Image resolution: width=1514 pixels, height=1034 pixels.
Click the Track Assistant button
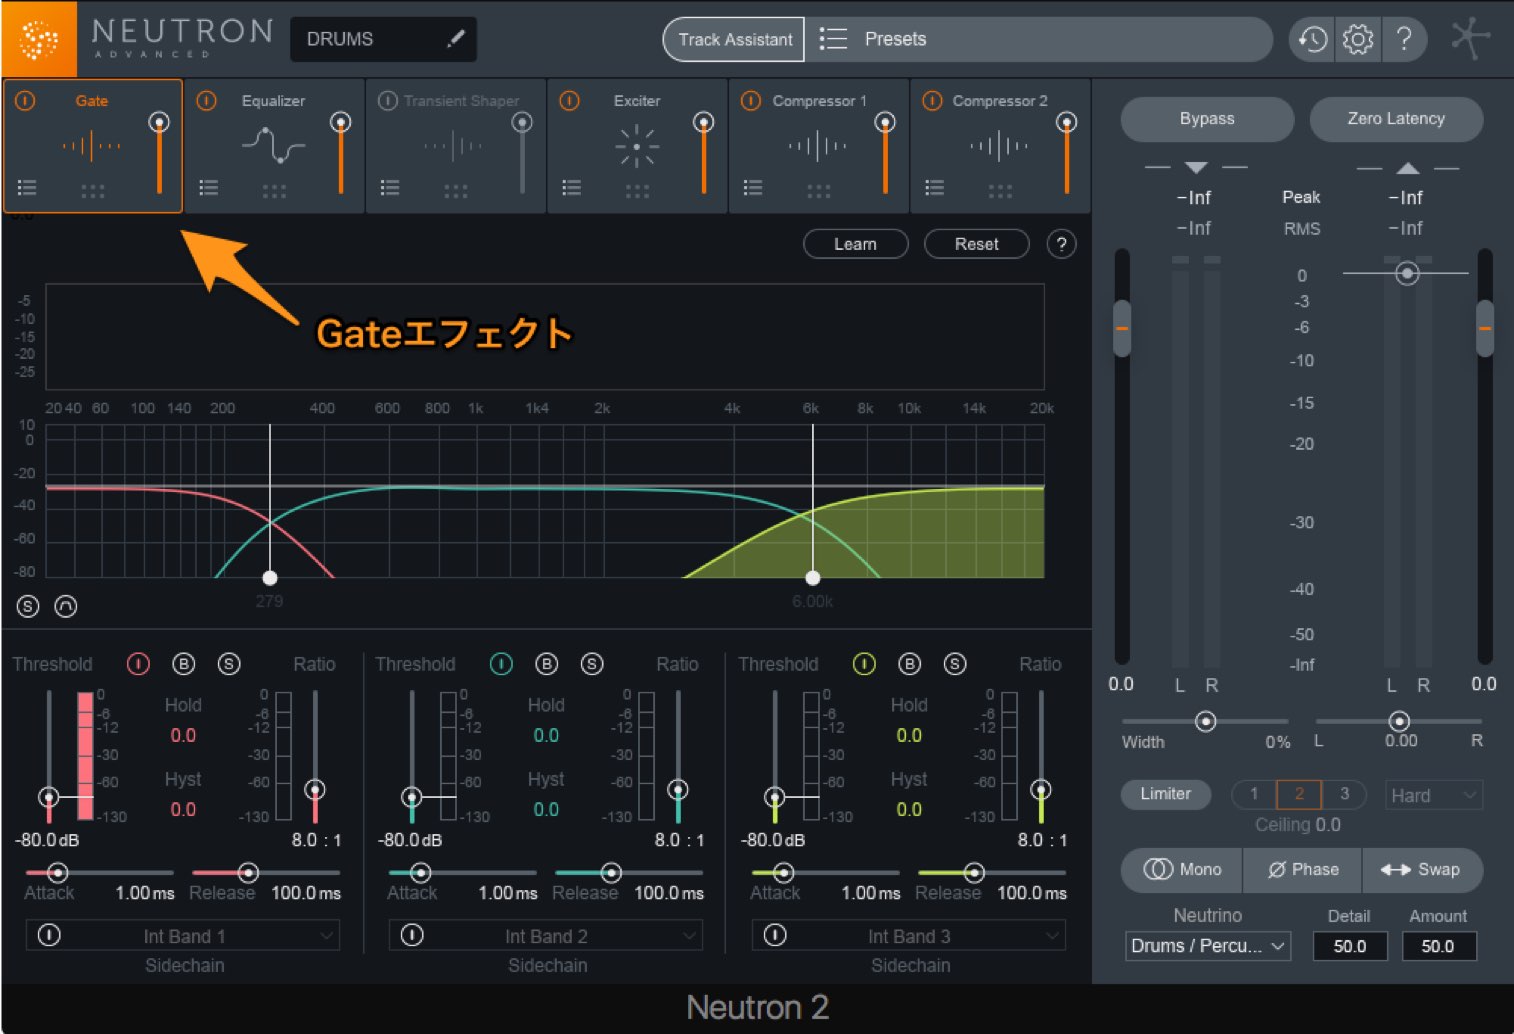point(734,39)
